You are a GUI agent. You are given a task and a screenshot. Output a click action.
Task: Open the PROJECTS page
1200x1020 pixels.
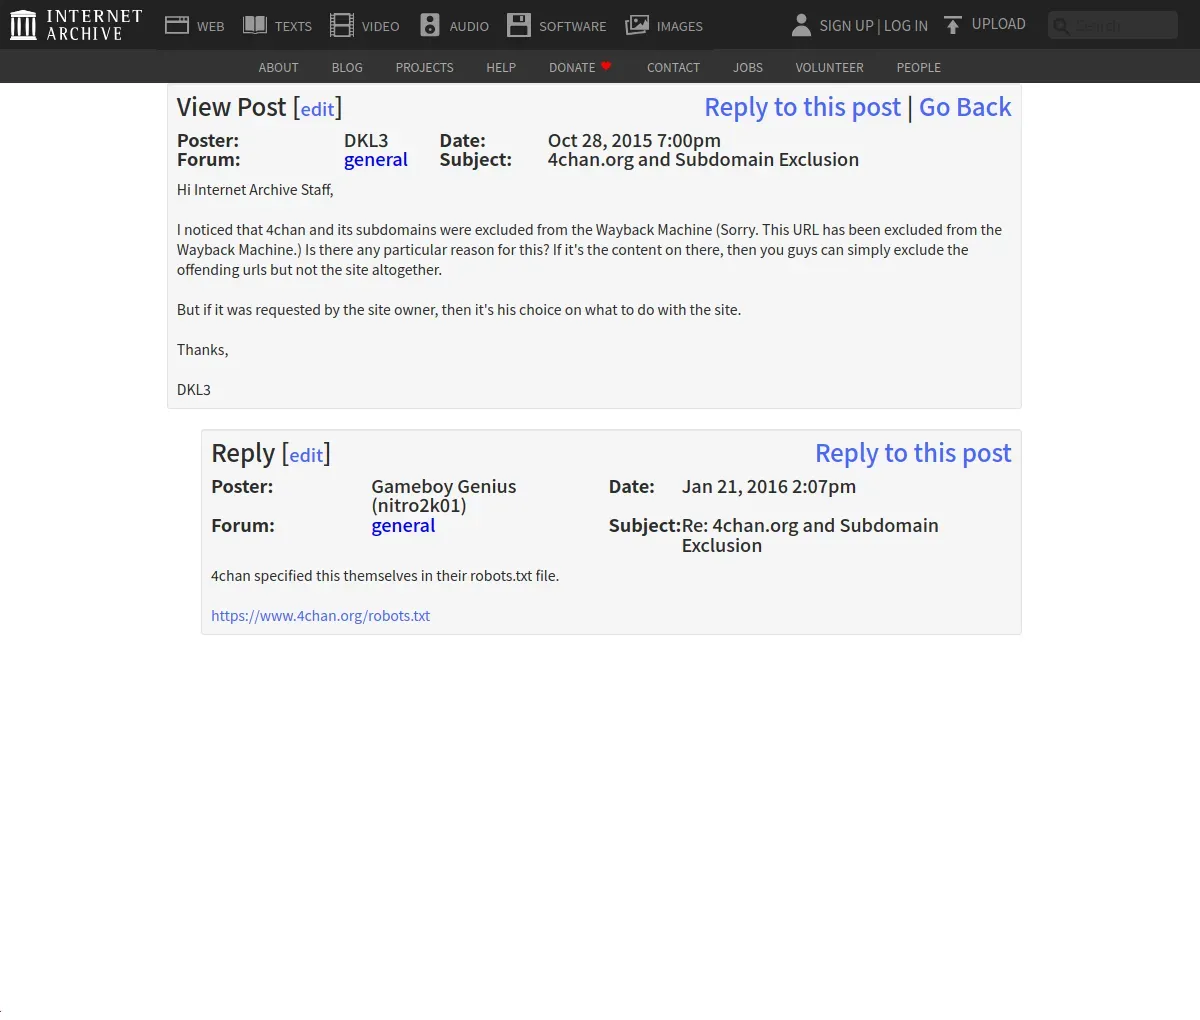coord(424,67)
